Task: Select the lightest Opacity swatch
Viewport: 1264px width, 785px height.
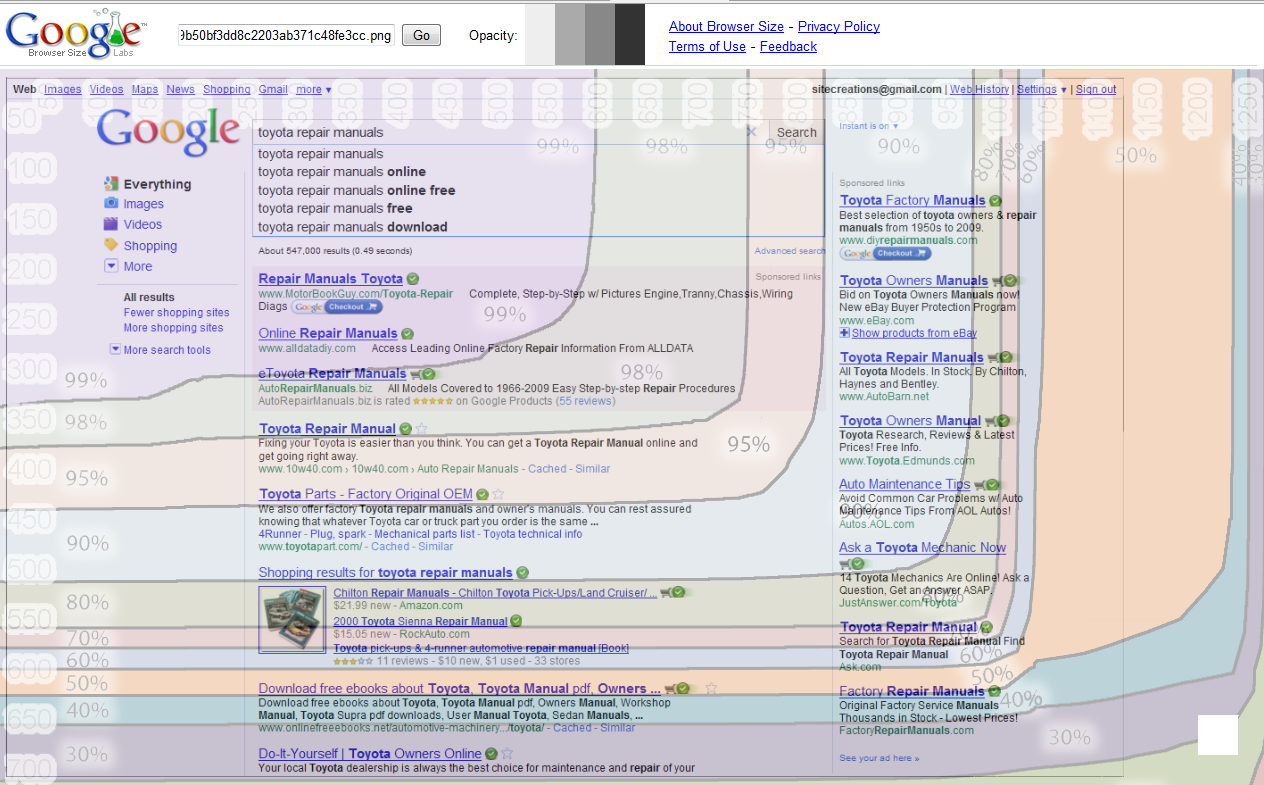Action: 540,34
